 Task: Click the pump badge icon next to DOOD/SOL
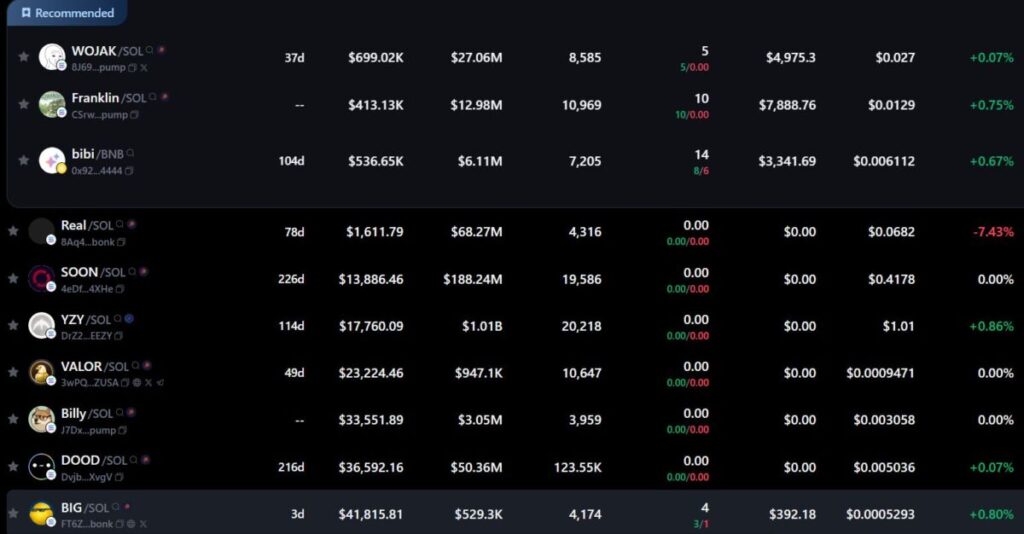point(145,460)
